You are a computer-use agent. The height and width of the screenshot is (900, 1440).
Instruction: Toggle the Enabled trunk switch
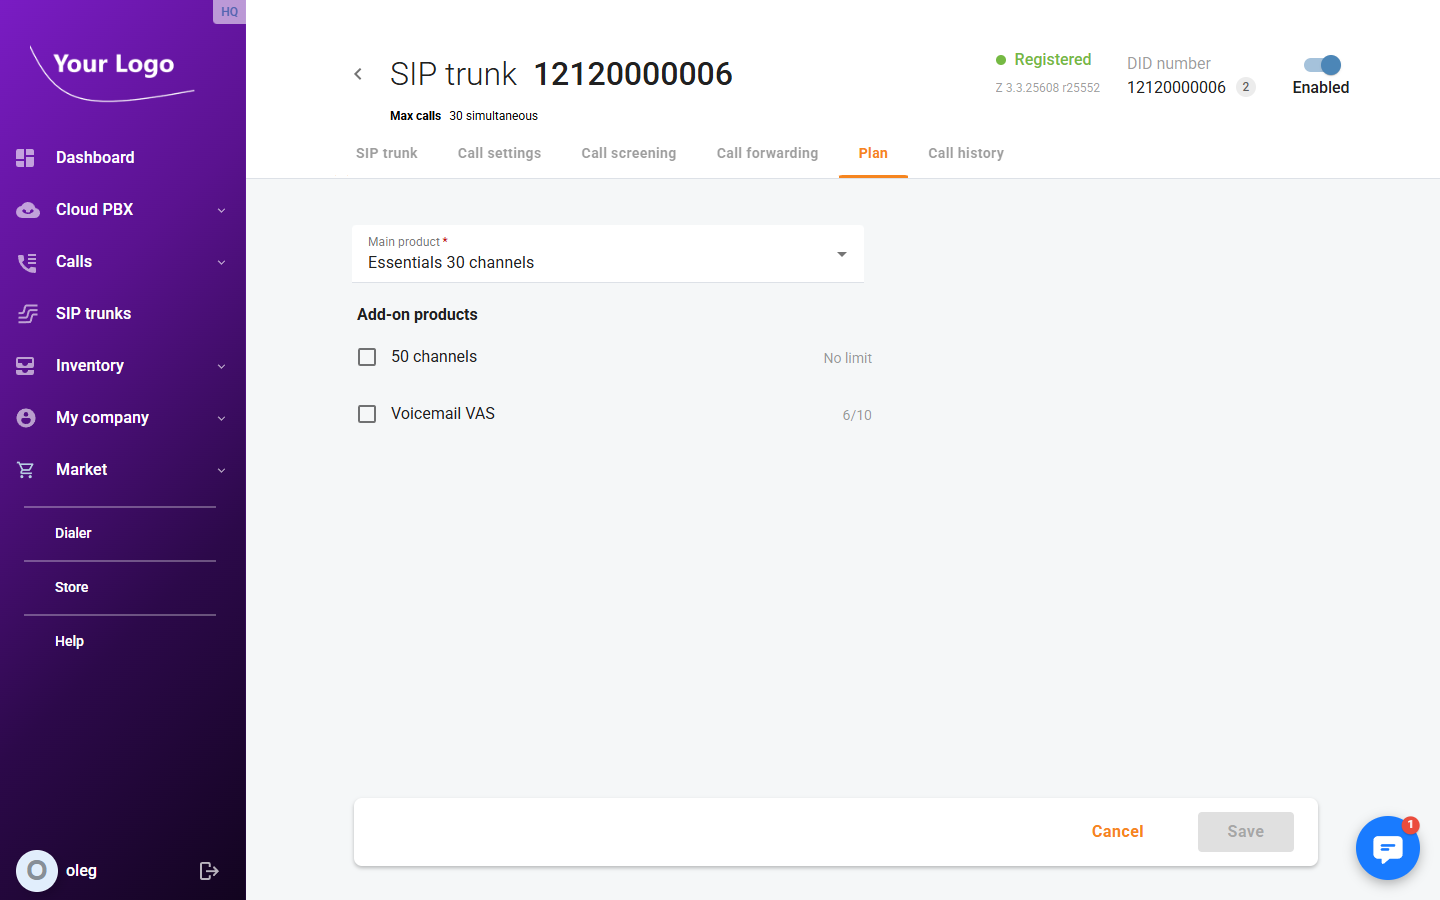[x=1322, y=65]
